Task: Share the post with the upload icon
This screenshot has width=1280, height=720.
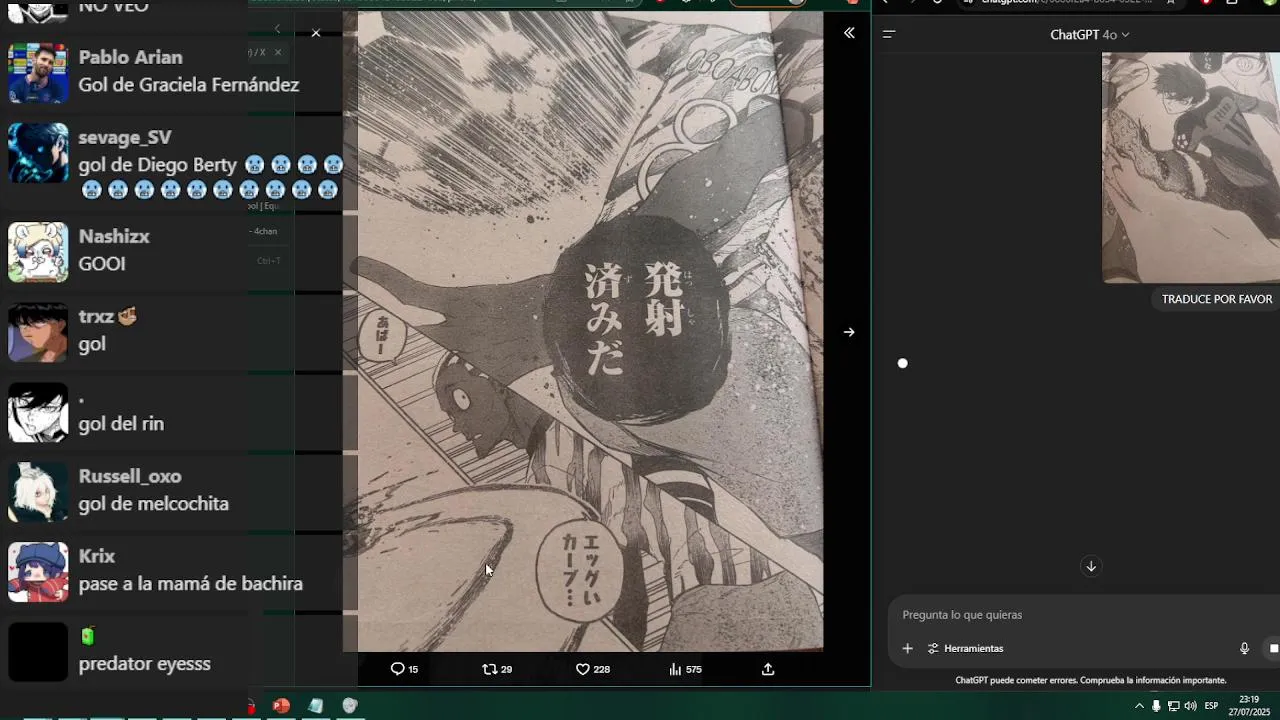Action: [768, 669]
